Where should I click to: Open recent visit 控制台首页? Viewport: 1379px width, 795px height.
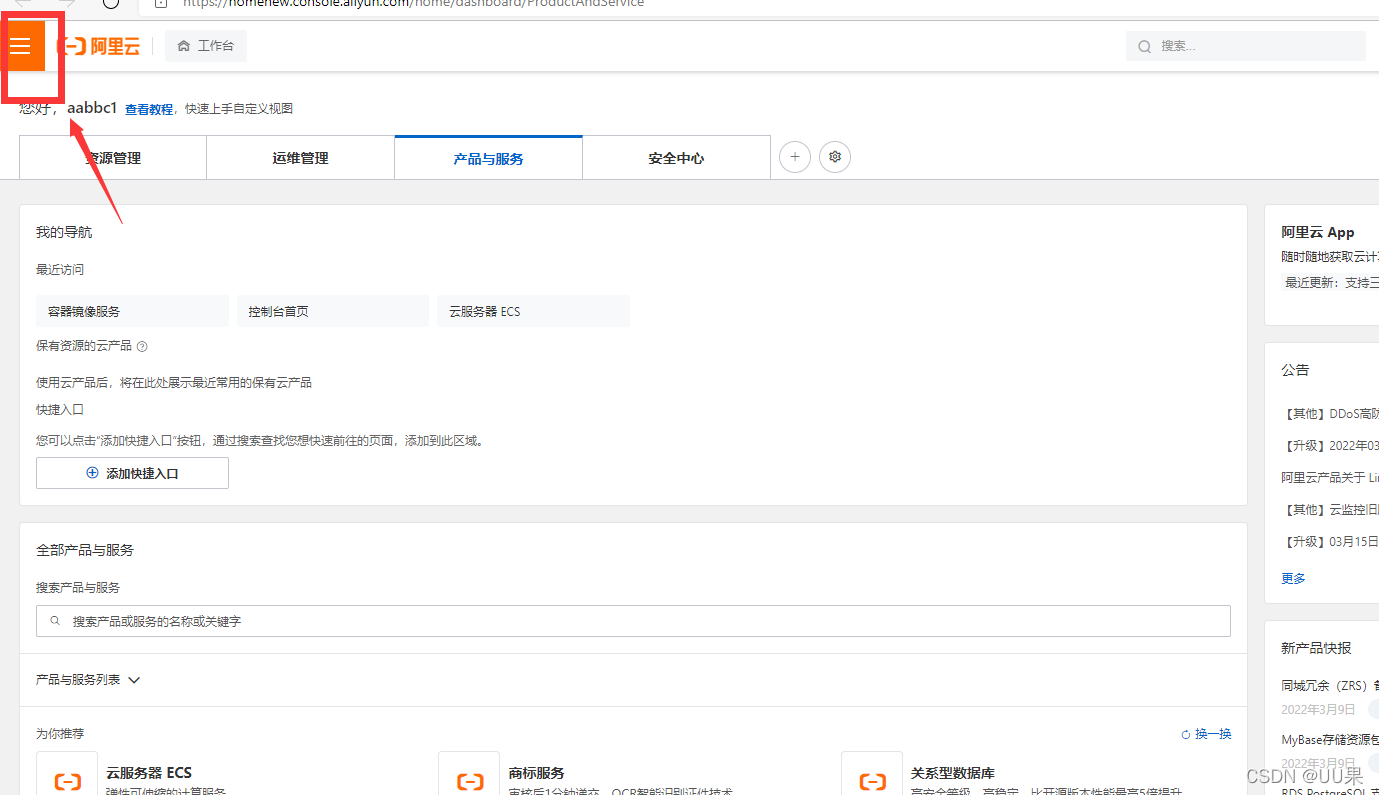coord(332,311)
